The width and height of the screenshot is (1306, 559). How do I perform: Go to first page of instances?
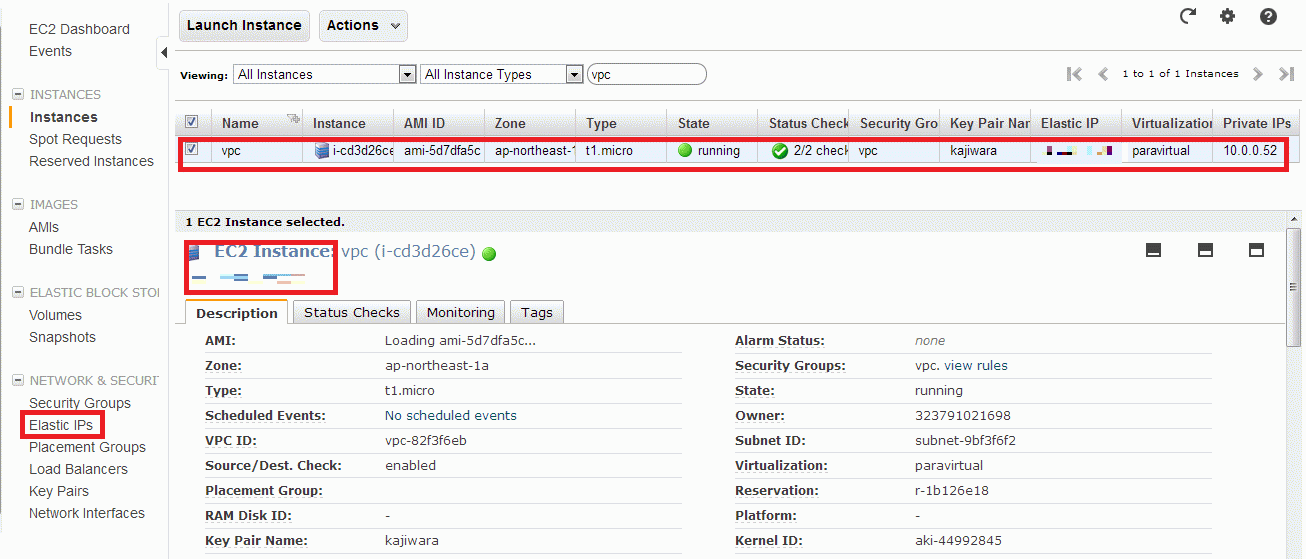[1075, 74]
